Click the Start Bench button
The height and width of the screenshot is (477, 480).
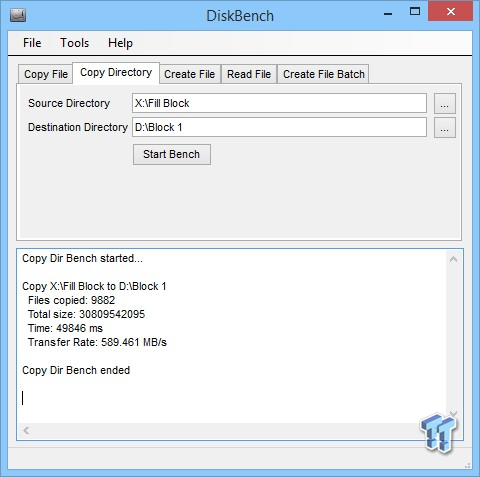coord(172,154)
